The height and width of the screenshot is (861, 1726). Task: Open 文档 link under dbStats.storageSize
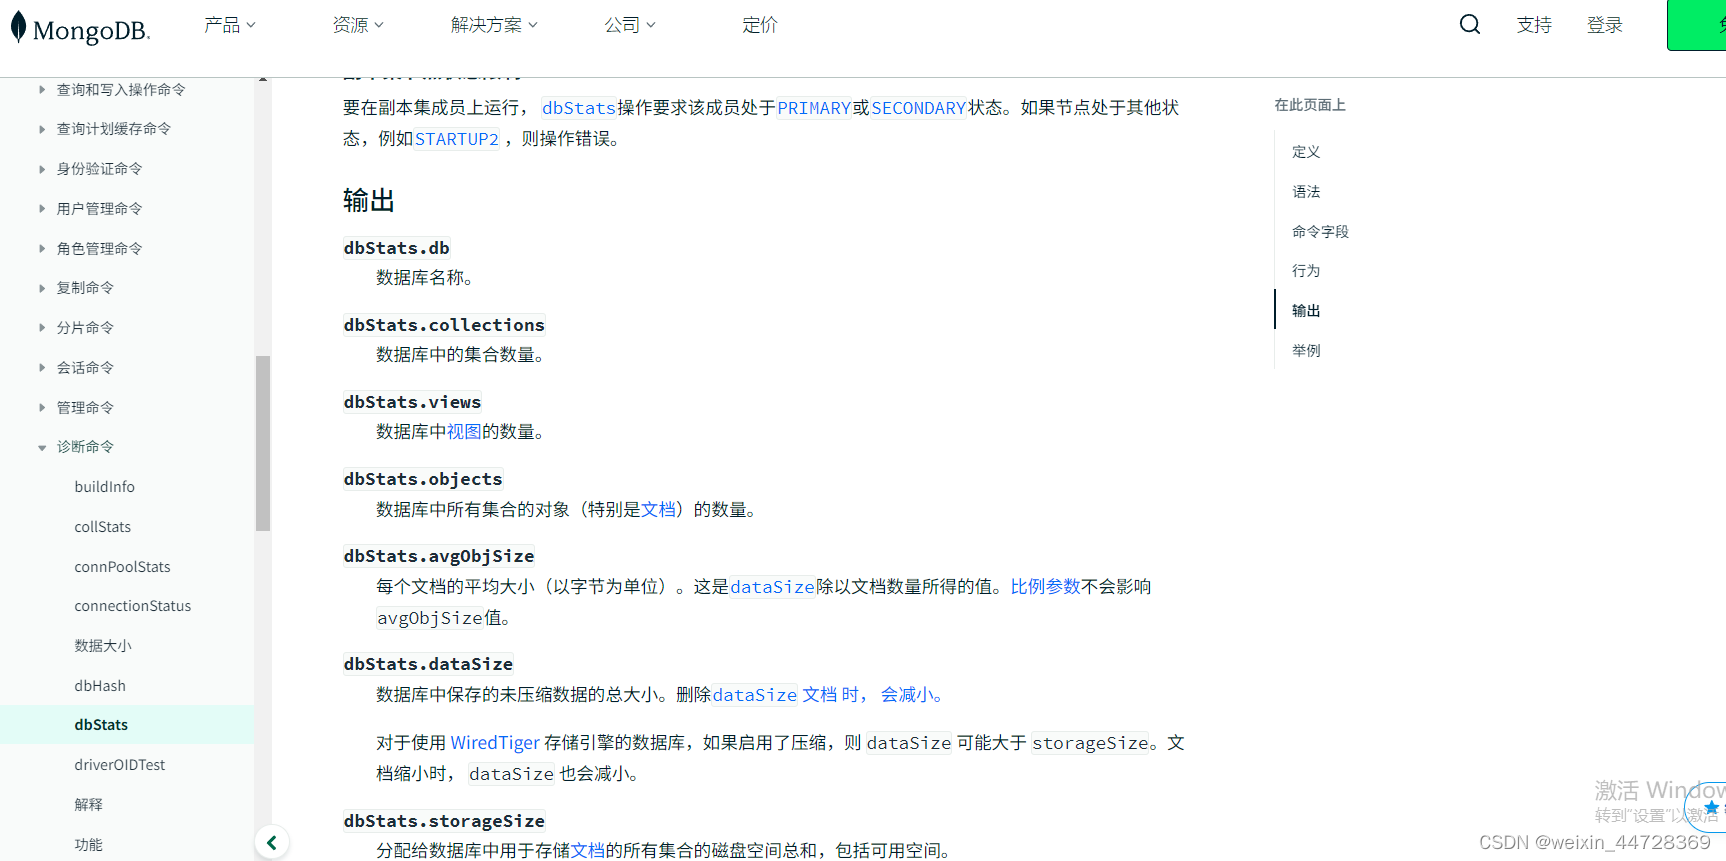[x=587, y=851]
